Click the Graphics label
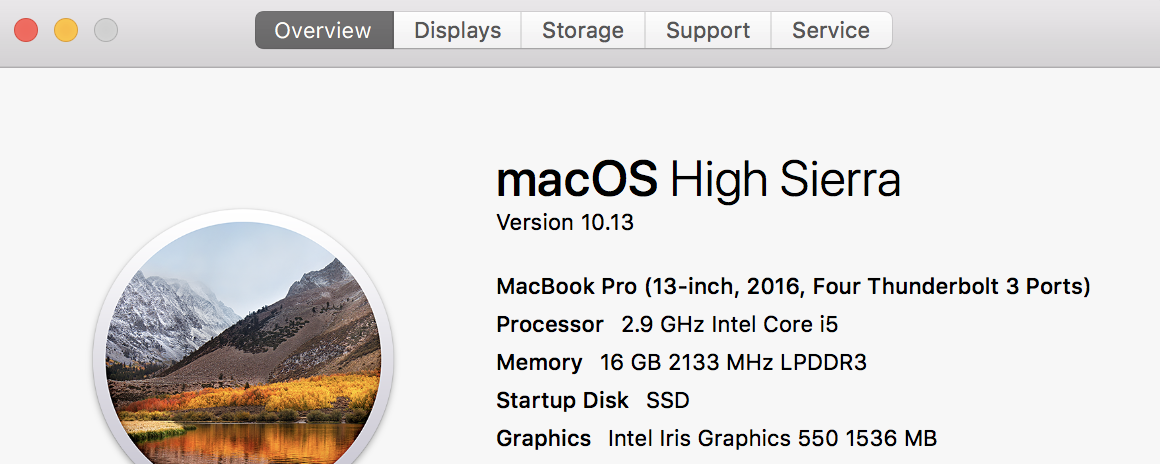The width and height of the screenshot is (1160, 464). coord(544,439)
